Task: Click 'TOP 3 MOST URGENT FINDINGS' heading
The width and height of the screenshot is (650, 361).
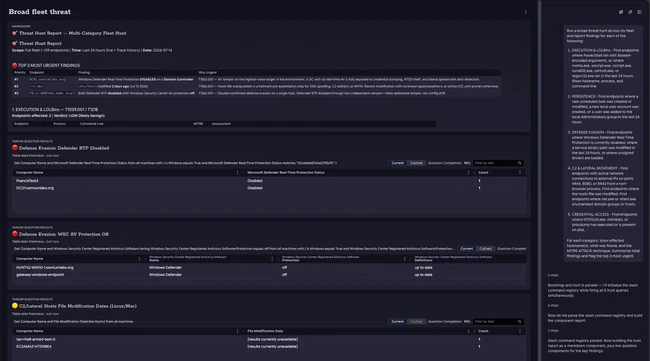Action: click(x=49, y=65)
